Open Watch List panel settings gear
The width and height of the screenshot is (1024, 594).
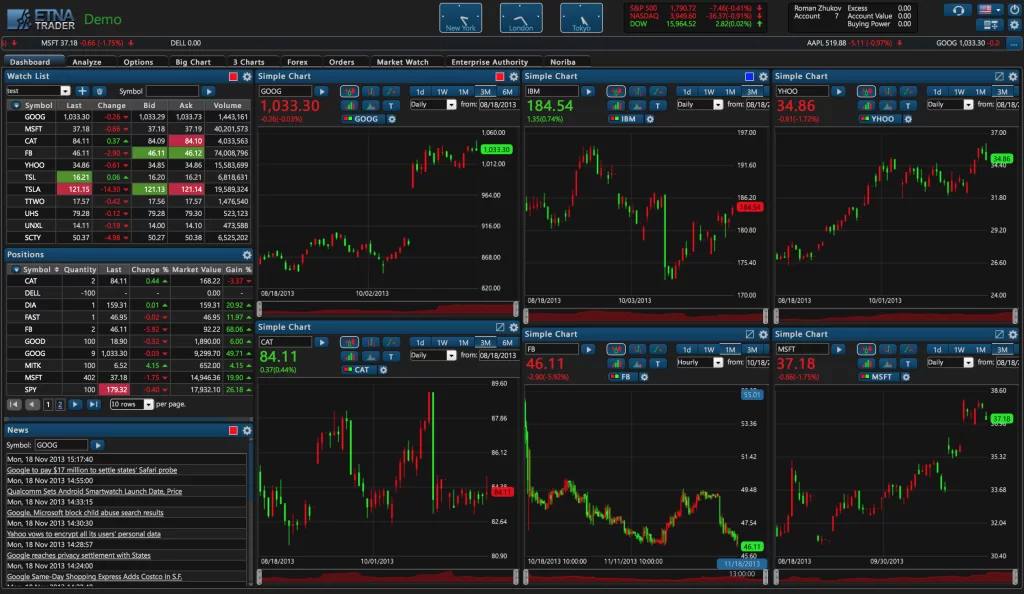tap(247, 76)
